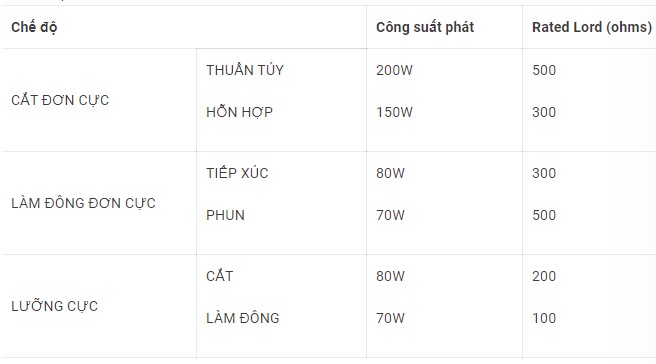Click the 200W power value
656x364 pixels.
click(394, 70)
